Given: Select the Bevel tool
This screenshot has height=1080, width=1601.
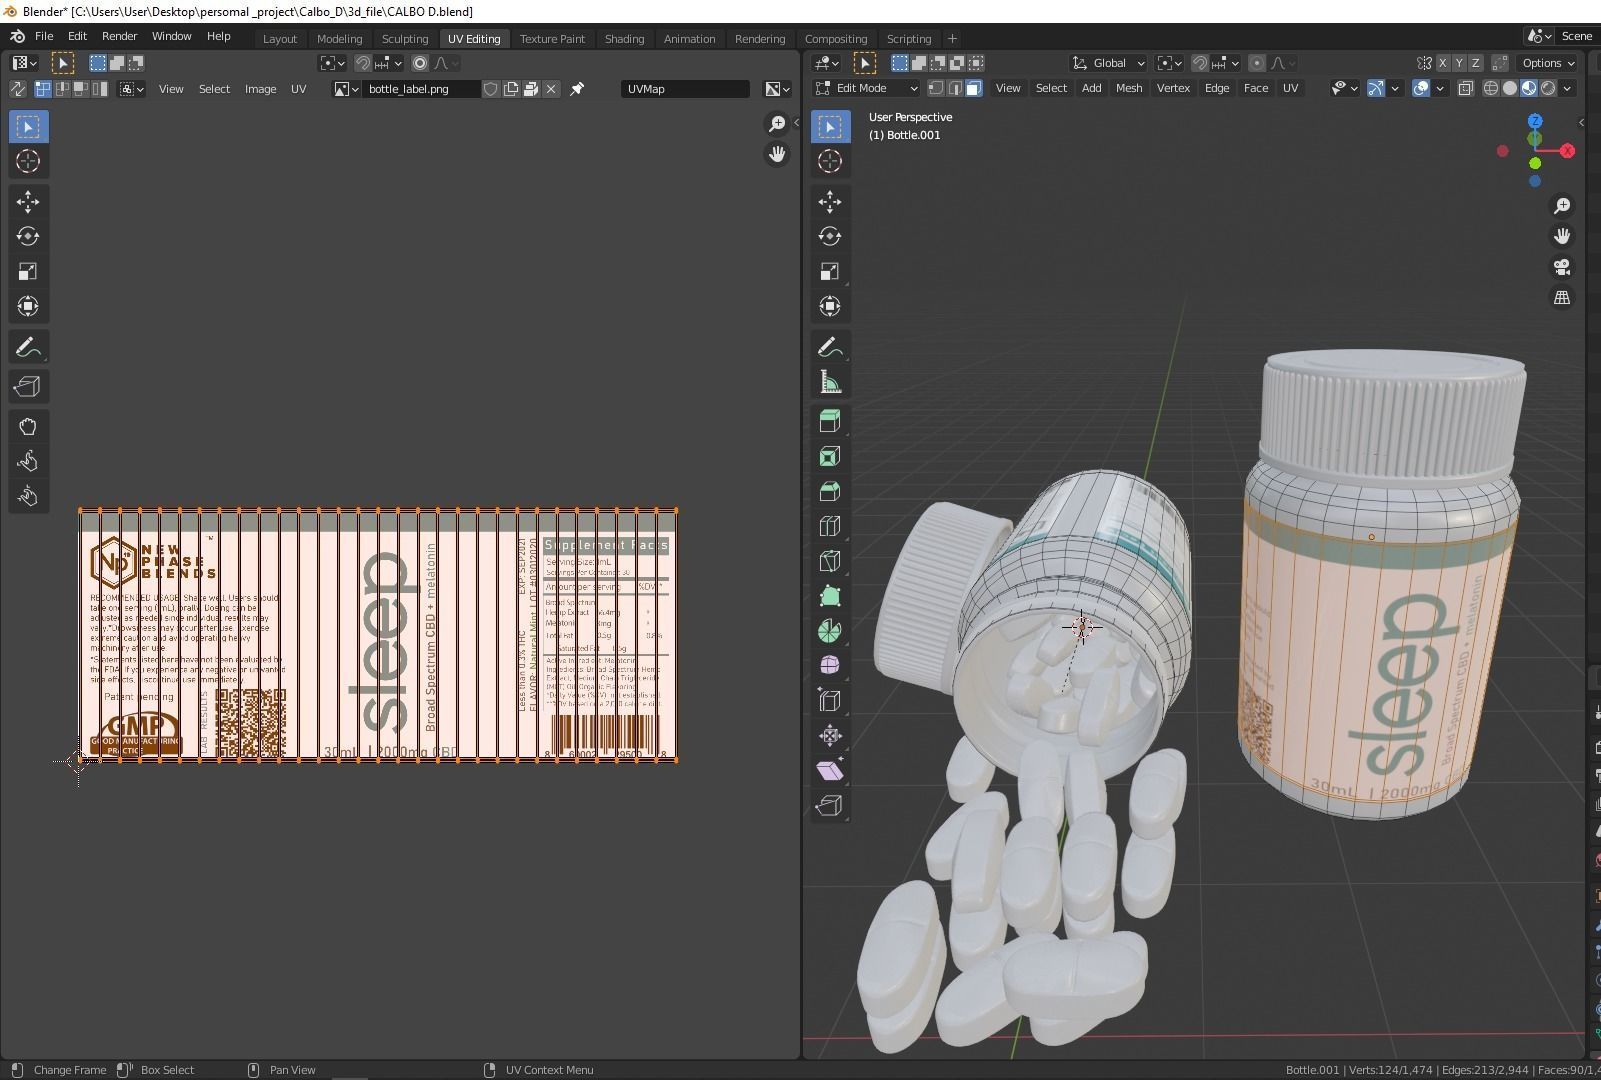Looking at the screenshot, I should [x=830, y=491].
